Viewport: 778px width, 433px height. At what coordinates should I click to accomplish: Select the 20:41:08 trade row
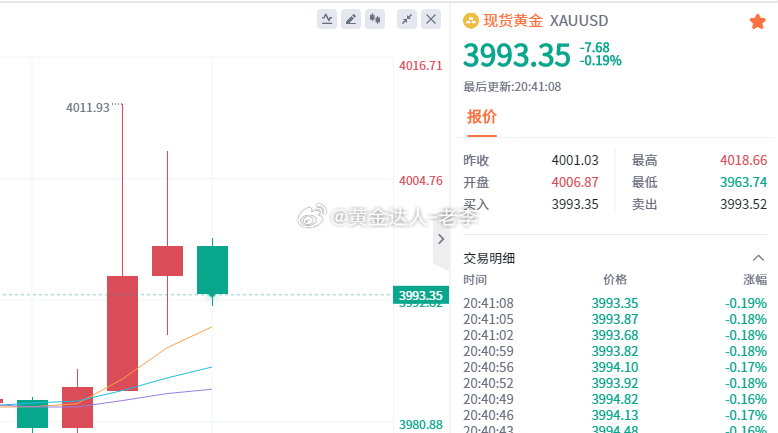click(615, 303)
